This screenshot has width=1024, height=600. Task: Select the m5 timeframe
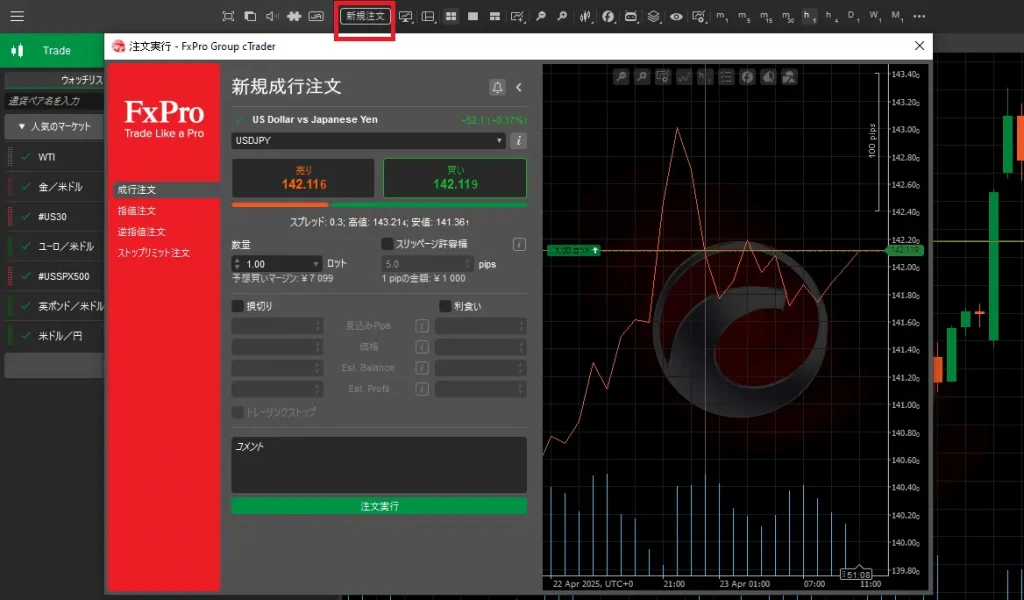tap(744, 16)
